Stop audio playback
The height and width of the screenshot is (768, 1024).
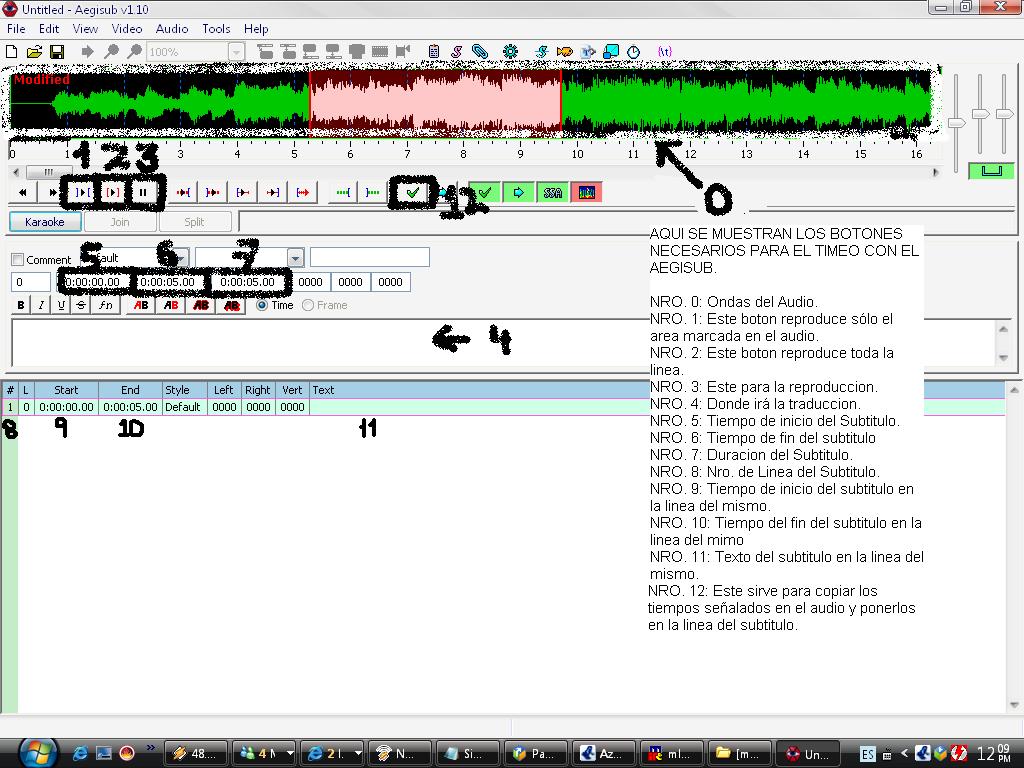[143, 193]
